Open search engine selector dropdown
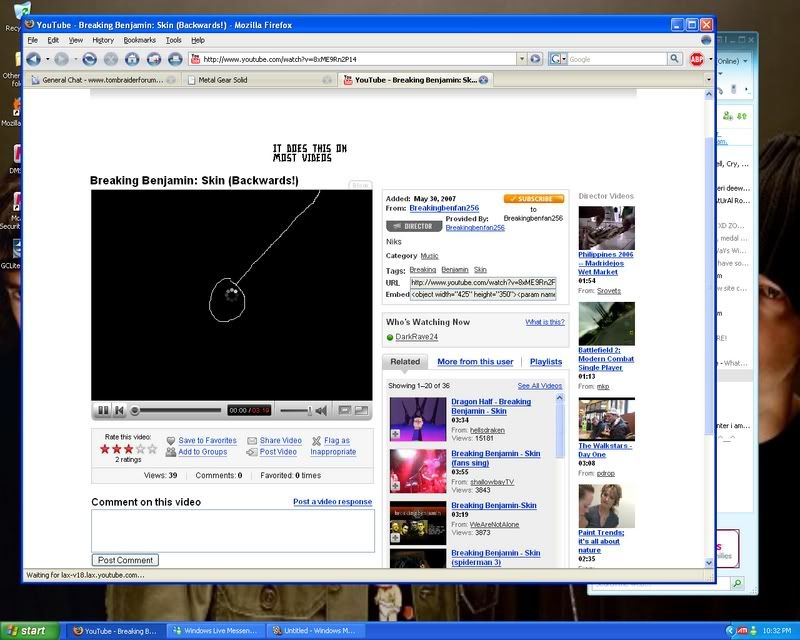The height and width of the screenshot is (640, 800). coord(558,59)
